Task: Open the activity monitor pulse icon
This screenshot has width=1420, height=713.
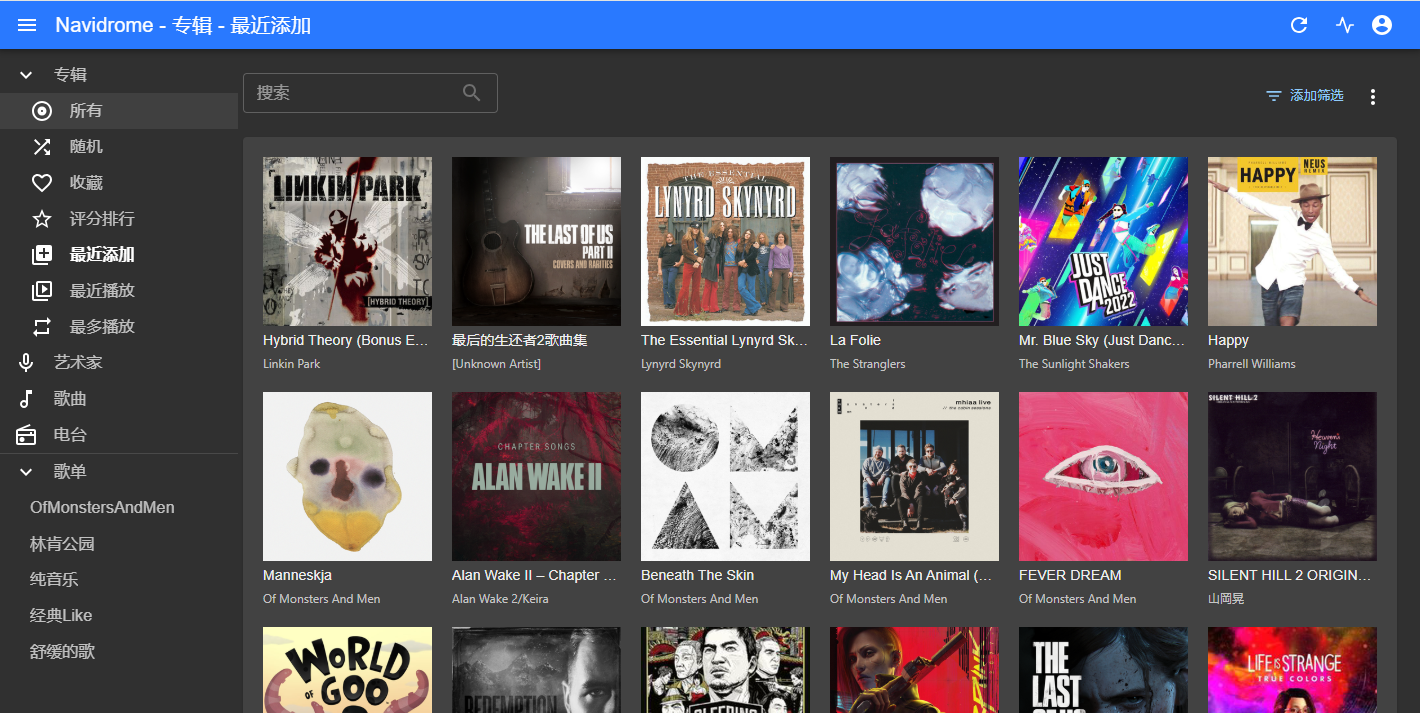Action: (1344, 25)
